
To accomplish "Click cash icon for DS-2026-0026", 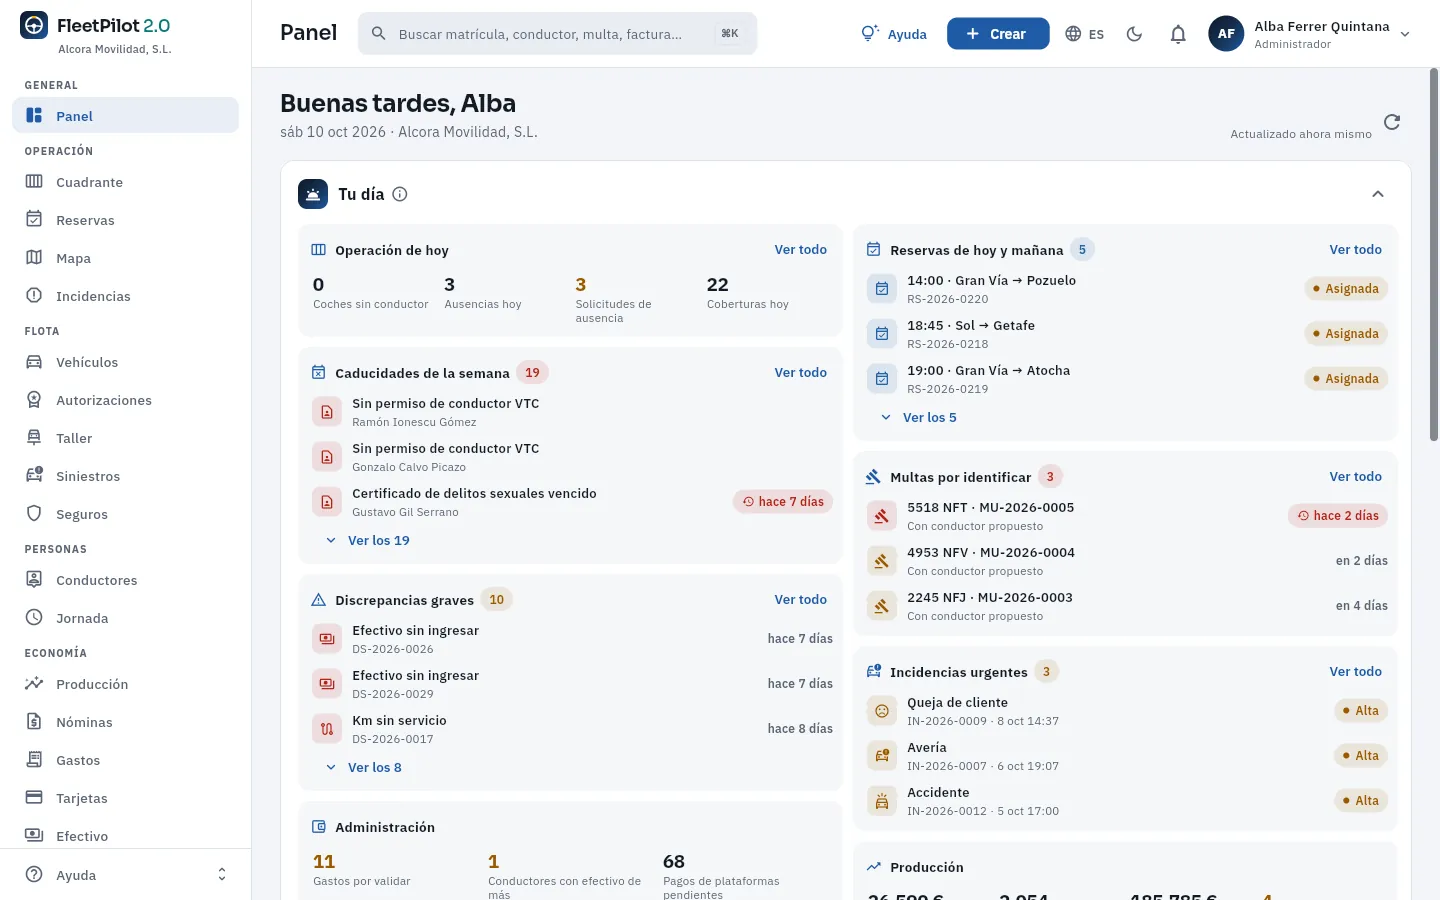I will [327, 639].
